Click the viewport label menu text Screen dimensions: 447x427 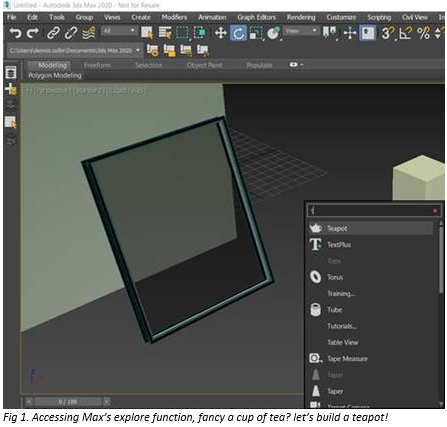coord(85,91)
